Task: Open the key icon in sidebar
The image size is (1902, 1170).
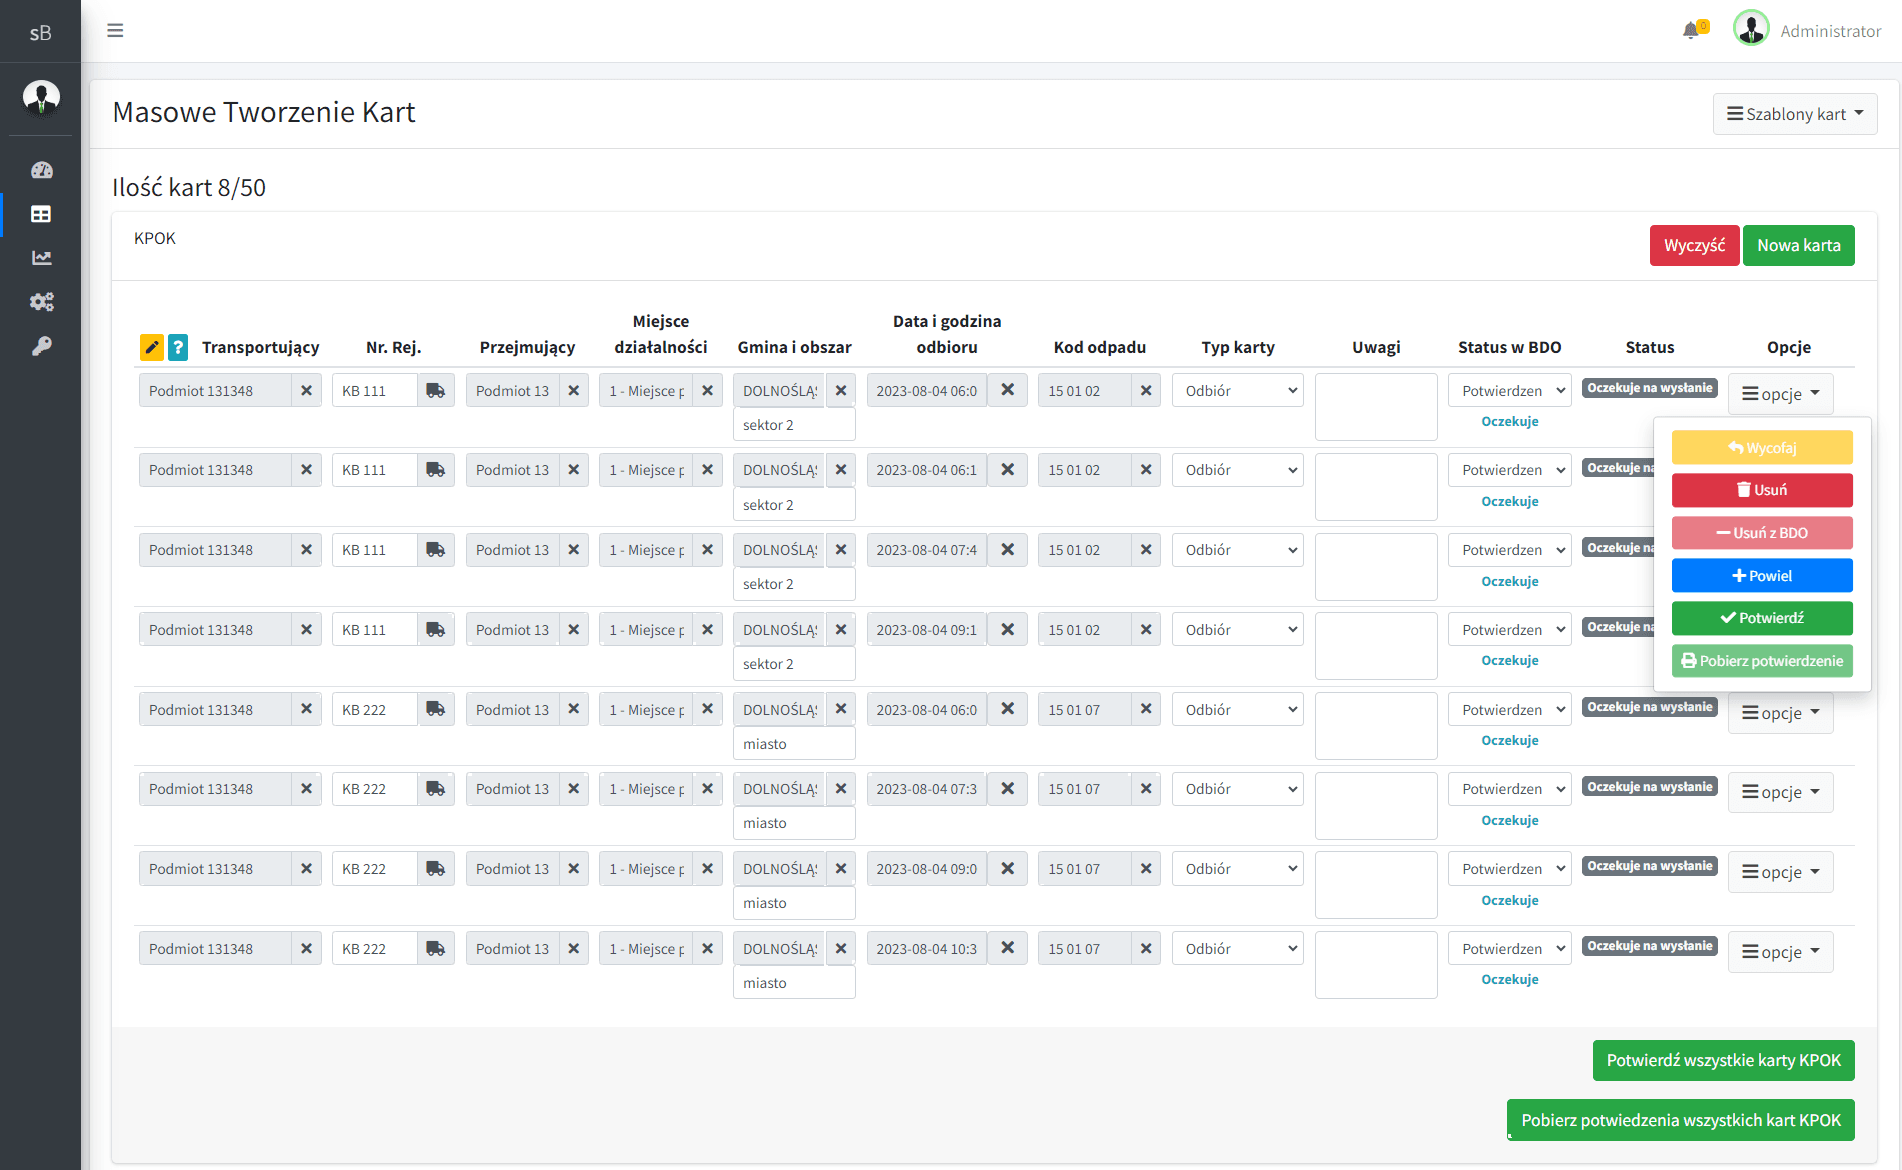Action: pos(41,346)
